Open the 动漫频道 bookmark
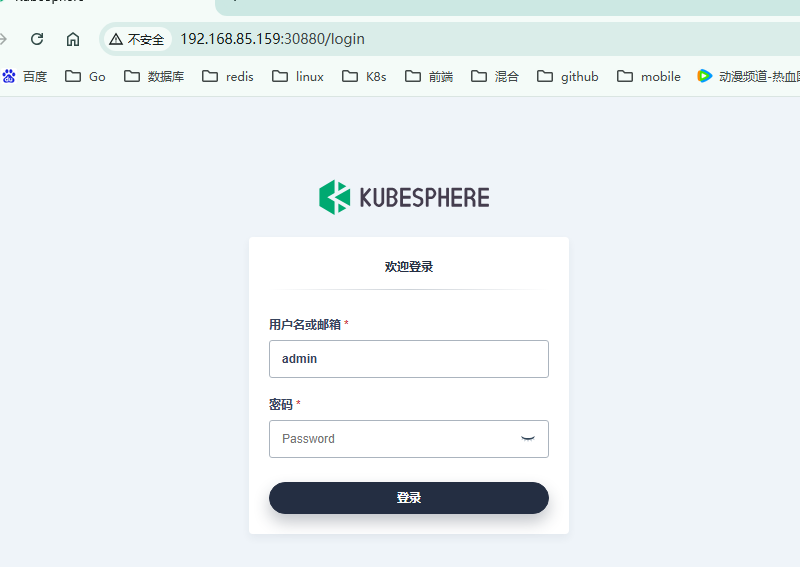This screenshot has width=800, height=567. tap(748, 77)
